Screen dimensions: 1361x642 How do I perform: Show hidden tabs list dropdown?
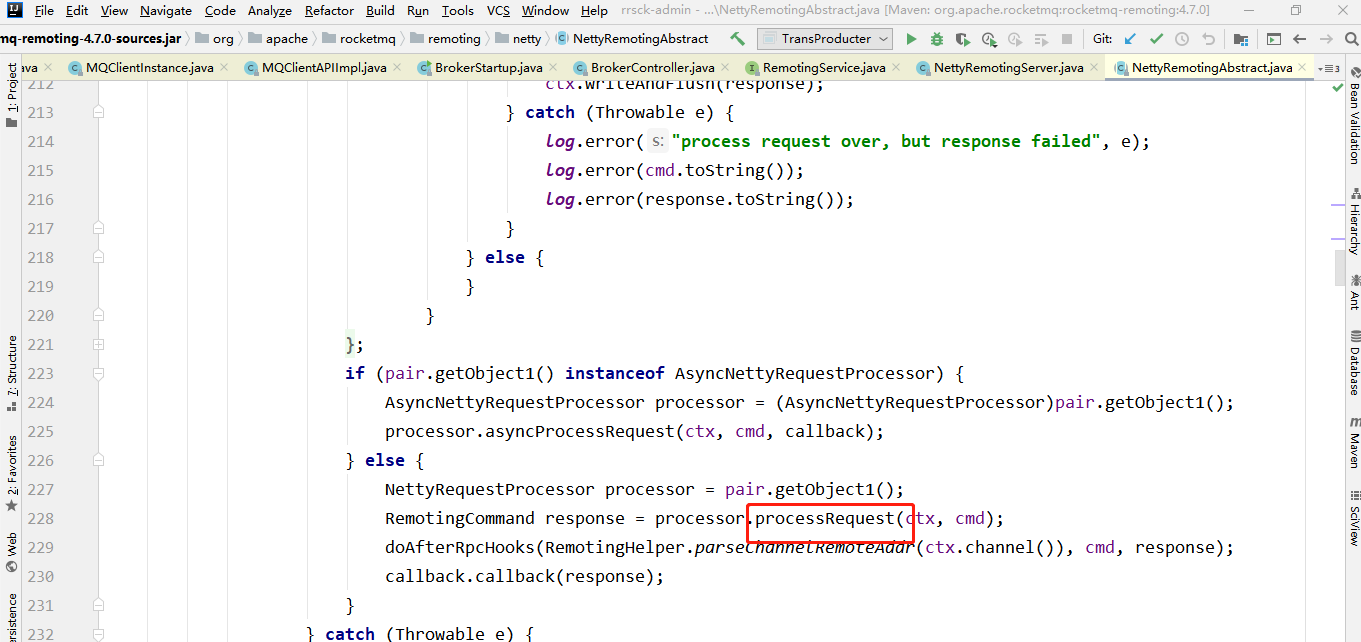point(1329,68)
